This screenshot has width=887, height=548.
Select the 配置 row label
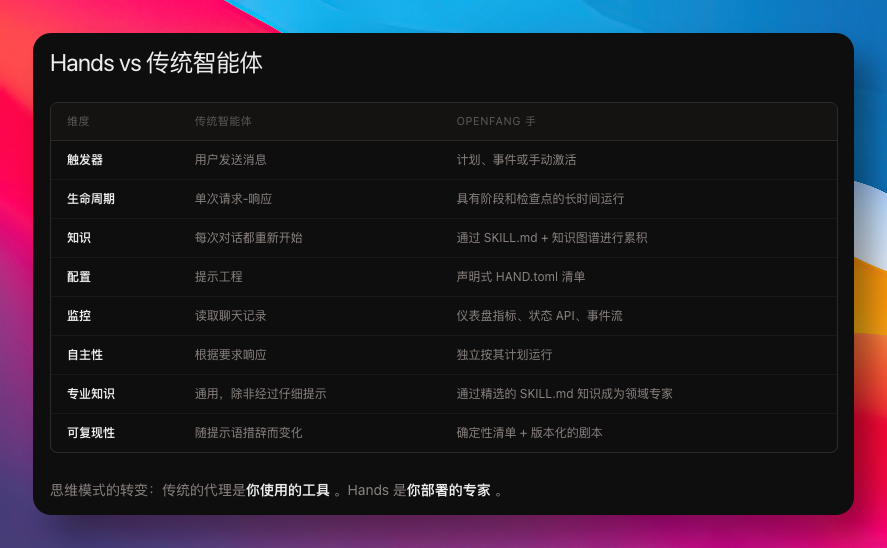79,277
